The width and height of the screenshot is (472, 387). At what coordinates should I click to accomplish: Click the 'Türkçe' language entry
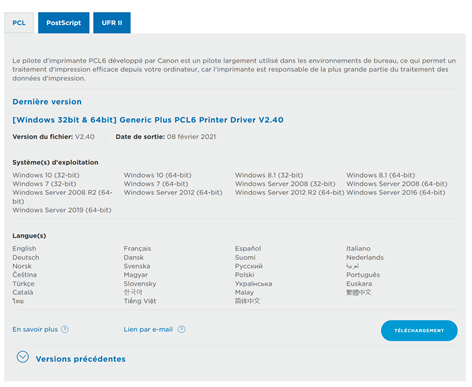[x=23, y=284]
